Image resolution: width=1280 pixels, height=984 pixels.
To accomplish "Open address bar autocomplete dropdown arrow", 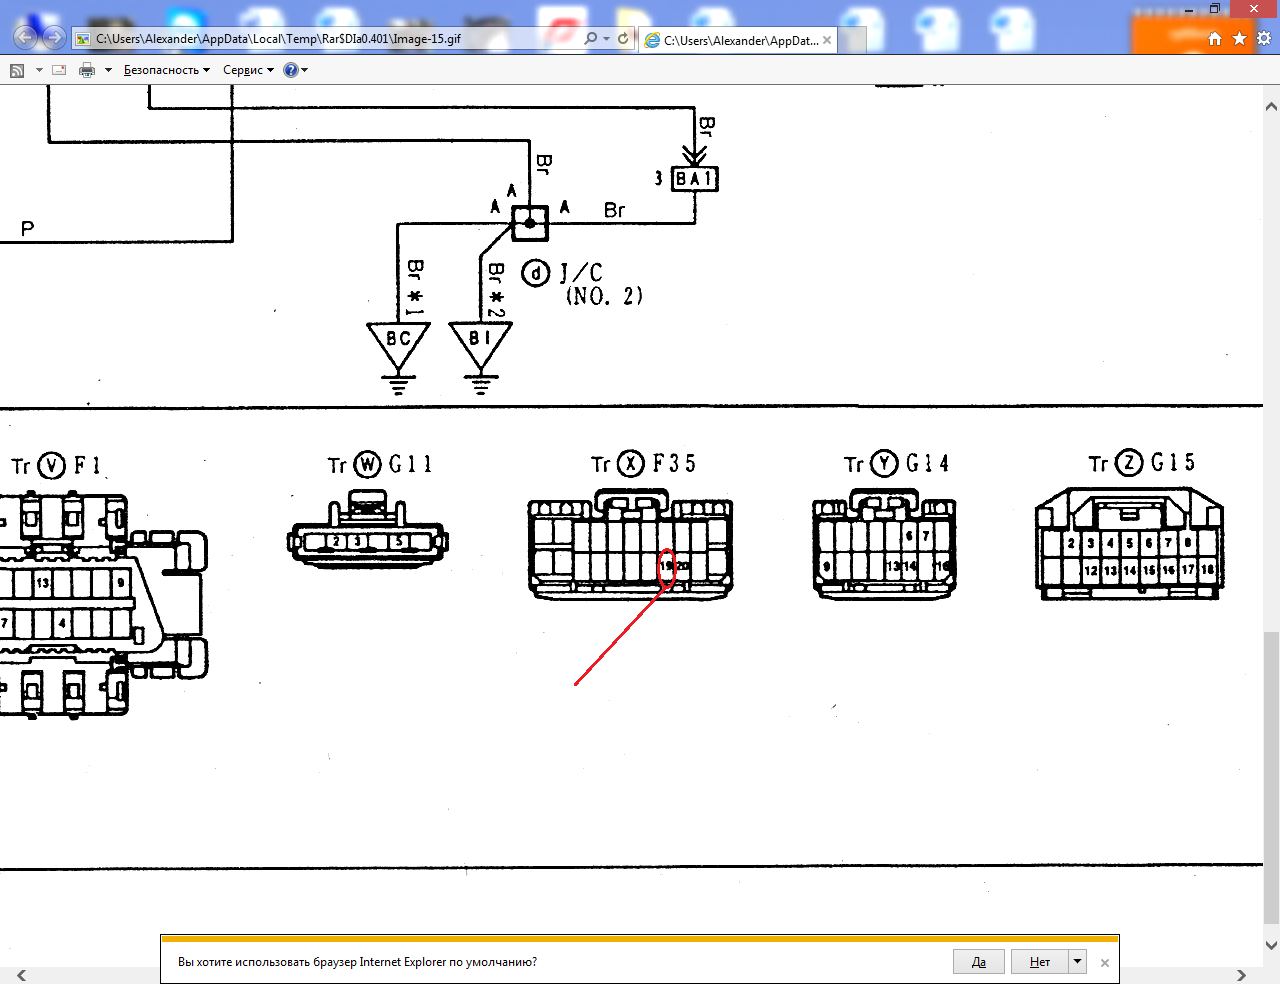I will (606, 39).
